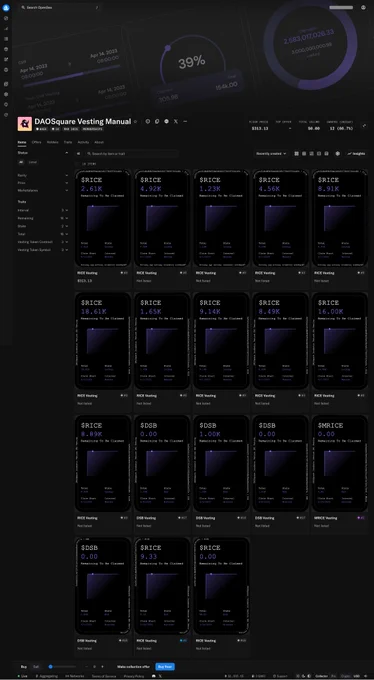This screenshot has width=374, height=680.
Task: Filter status by All
Action: pyautogui.click(x=21, y=162)
